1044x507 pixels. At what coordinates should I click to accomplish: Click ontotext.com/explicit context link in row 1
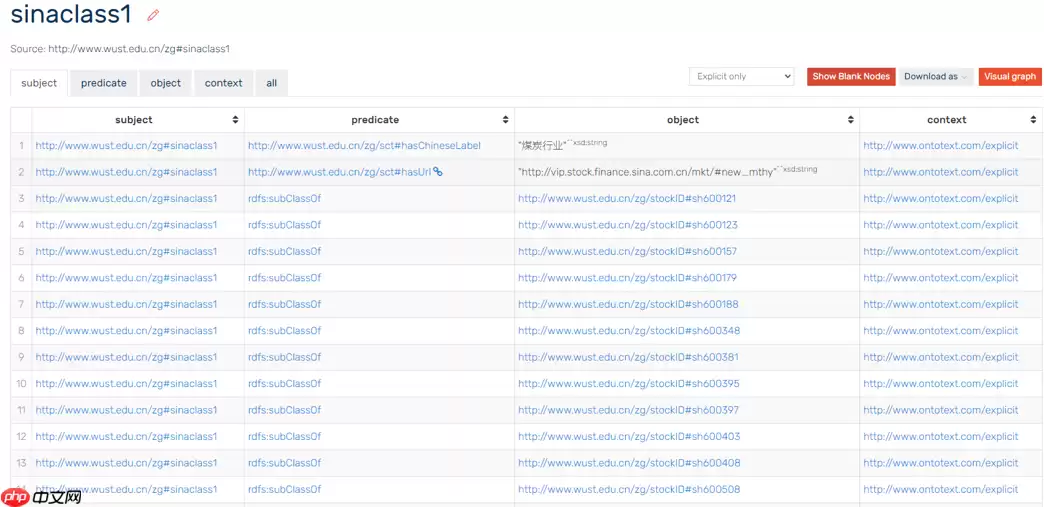click(x=940, y=146)
